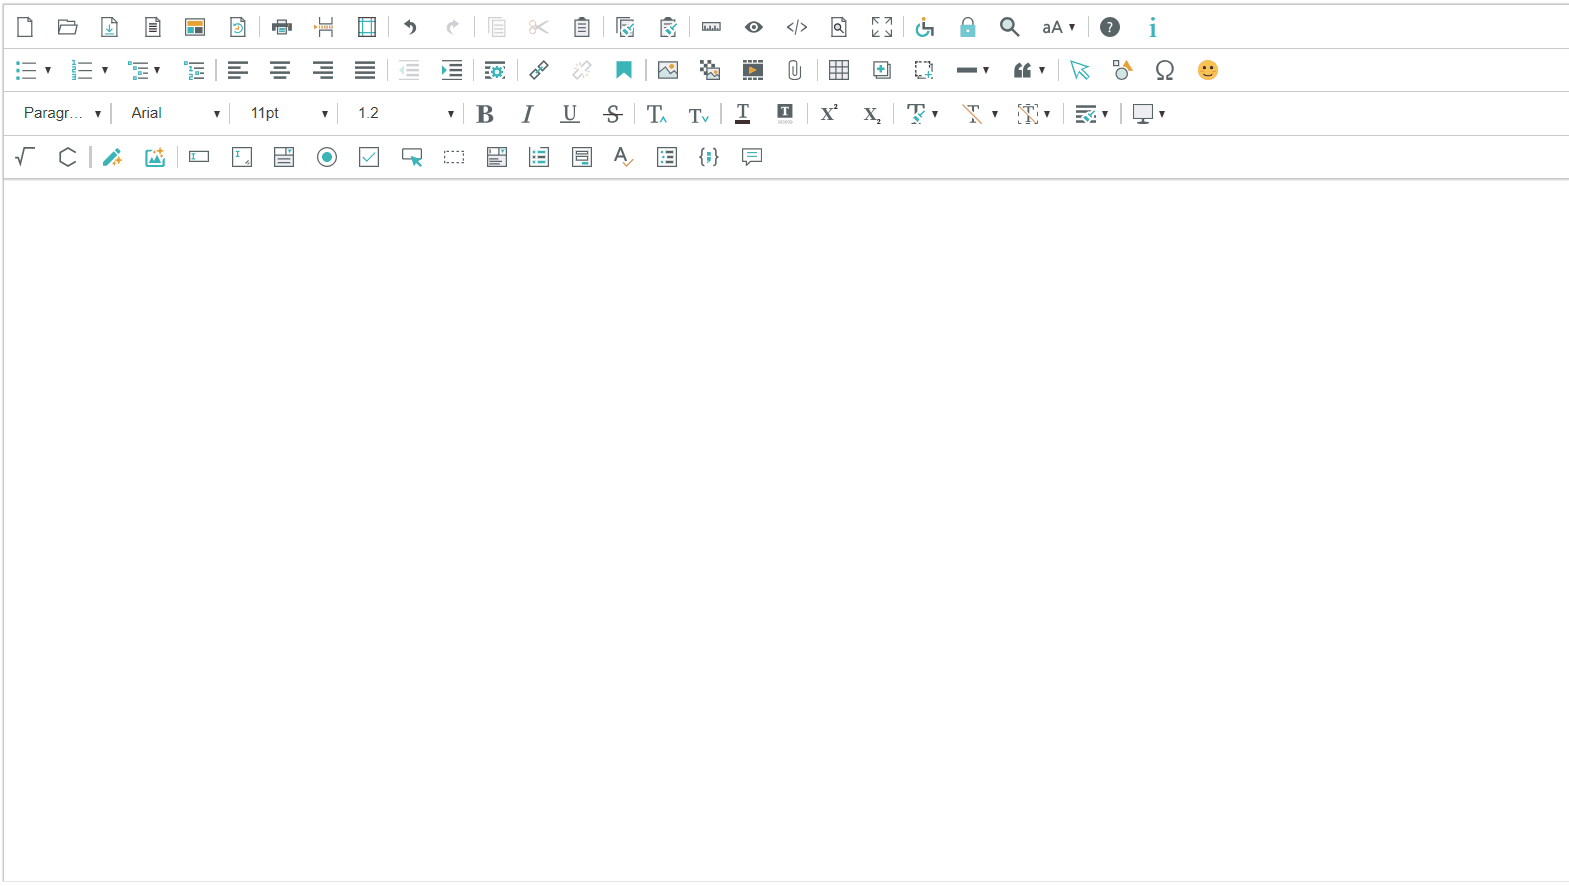The height and width of the screenshot is (886, 1569).
Task: Insert a video media clip
Action: (x=753, y=70)
